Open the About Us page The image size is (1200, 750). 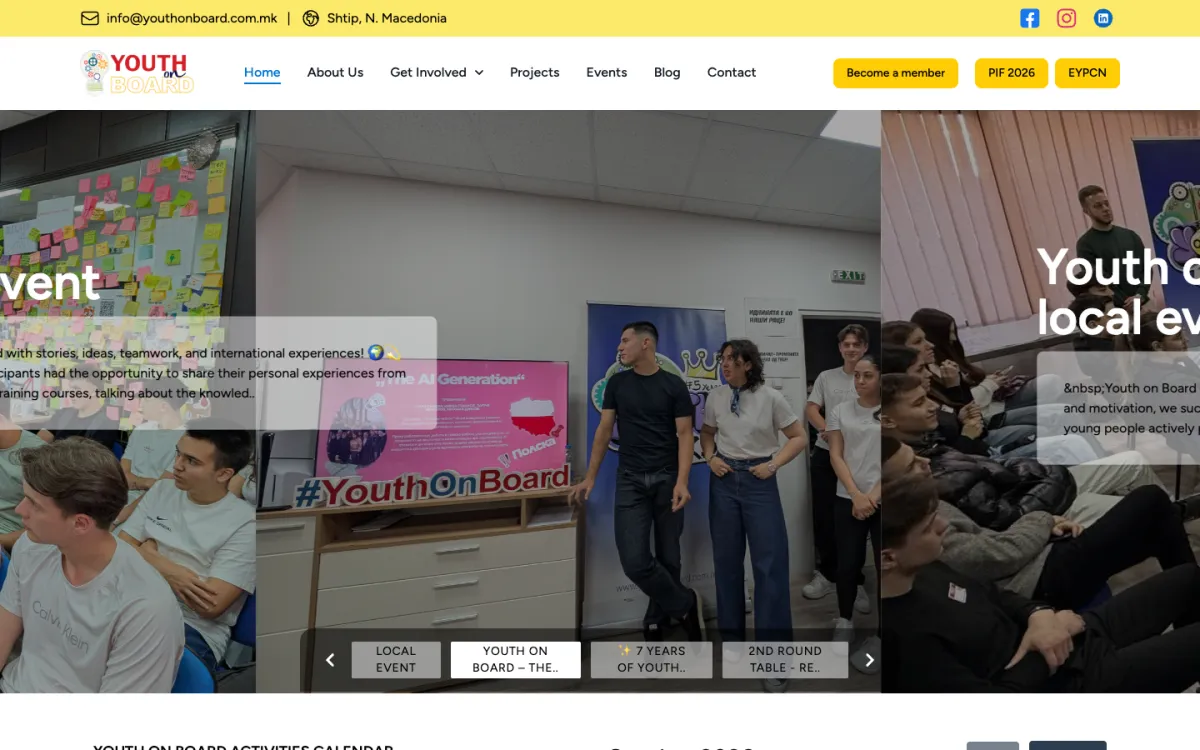pyautogui.click(x=335, y=72)
